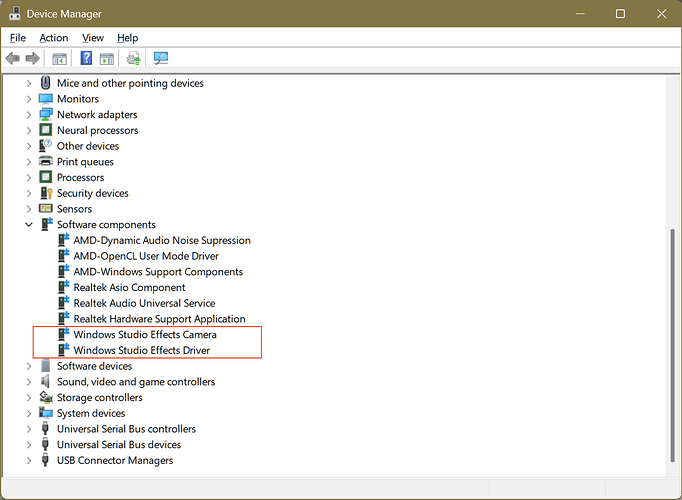Expand the Software devices node

pos(29,366)
